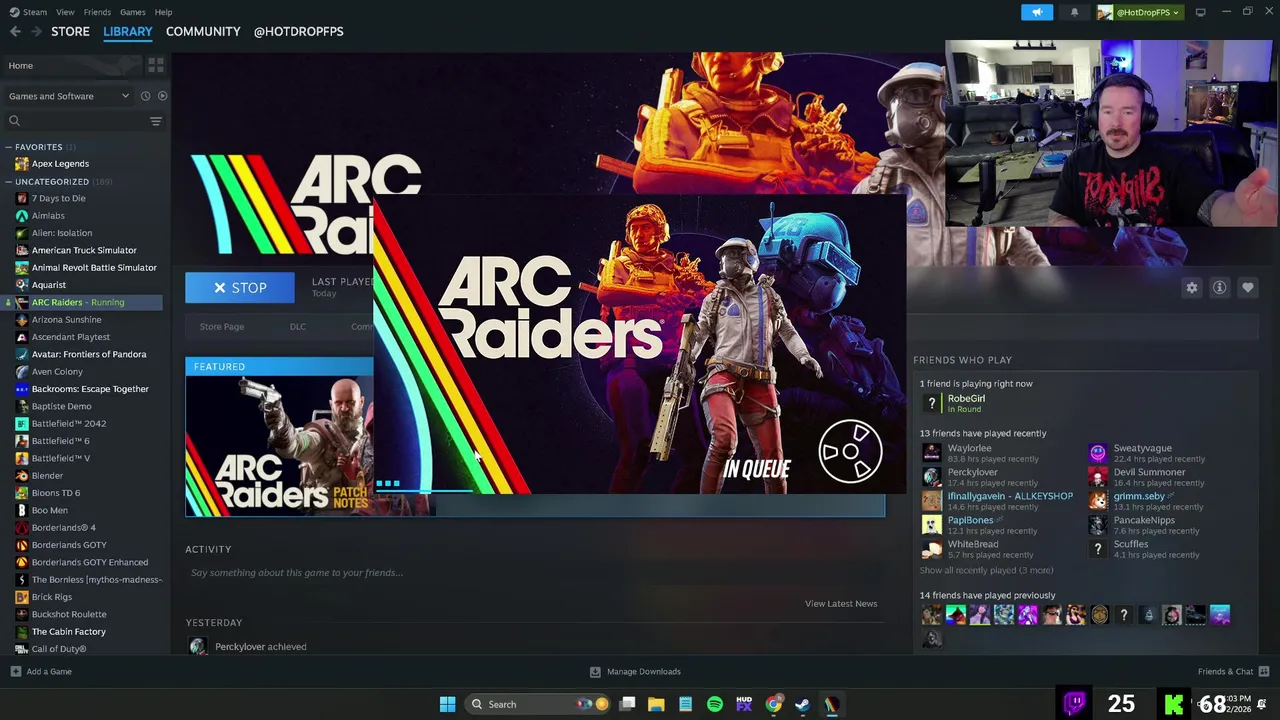Open the View menu
The height and width of the screenshot is (720, 1280).
(x=65, y=12)
